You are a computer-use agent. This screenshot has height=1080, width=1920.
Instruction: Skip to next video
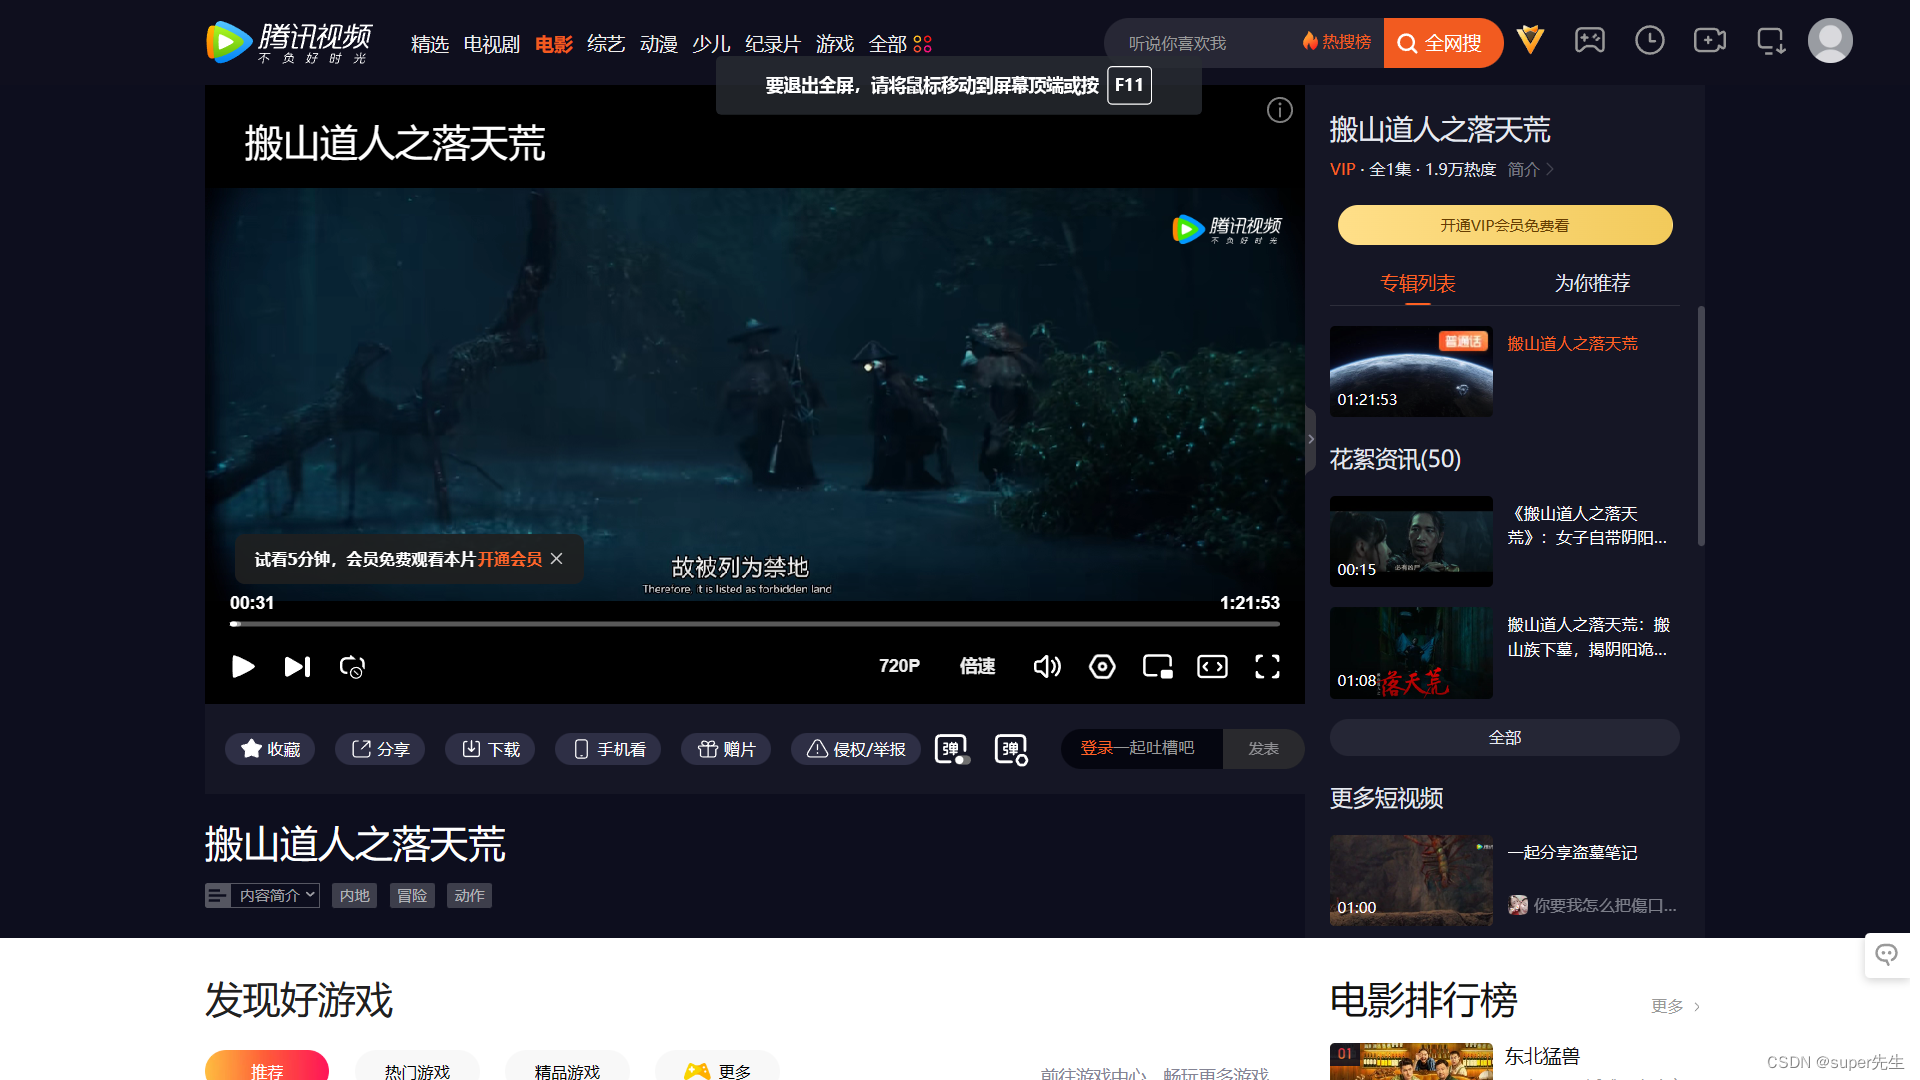pos(297,667)
